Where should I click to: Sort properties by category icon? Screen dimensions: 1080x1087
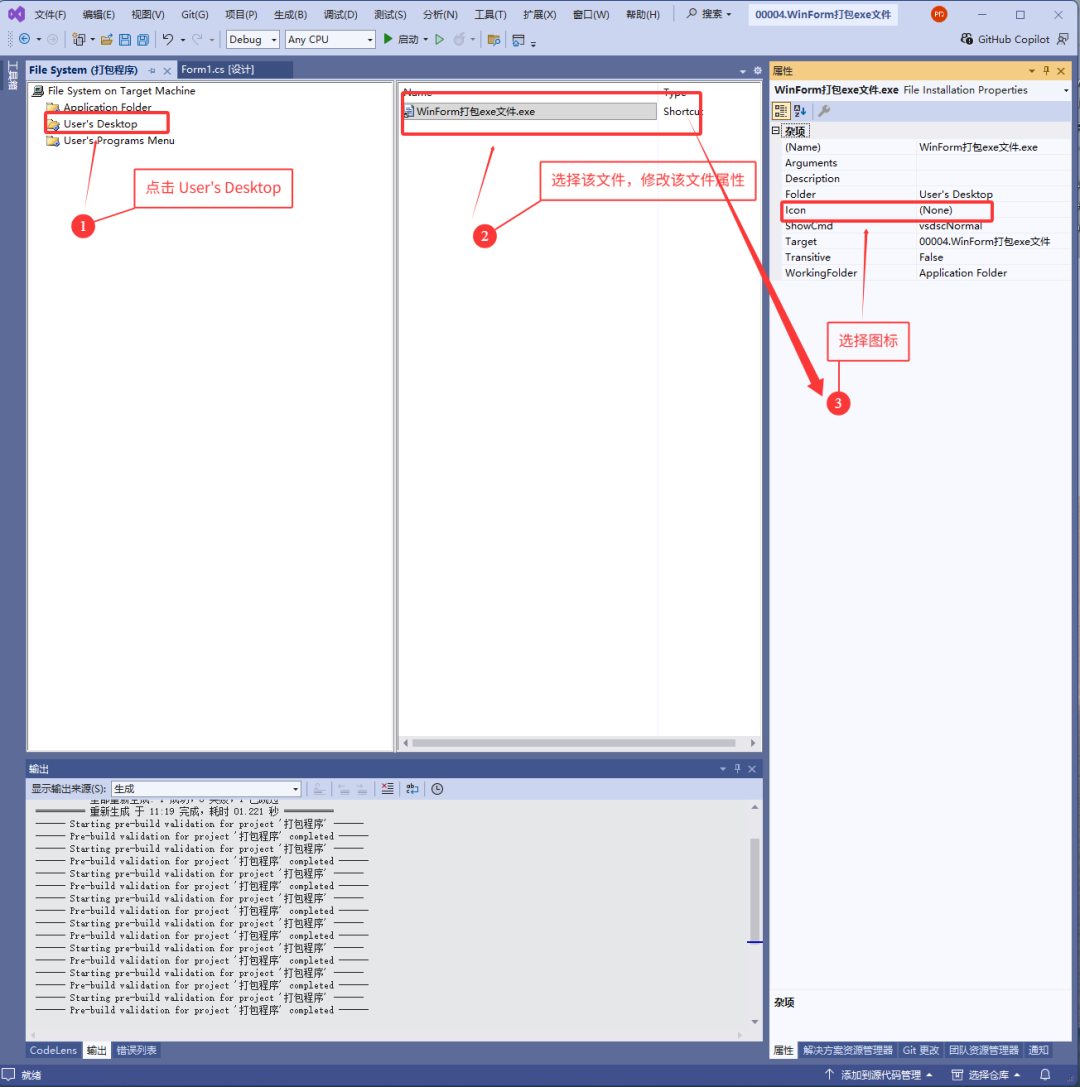(x=781, y=111)
